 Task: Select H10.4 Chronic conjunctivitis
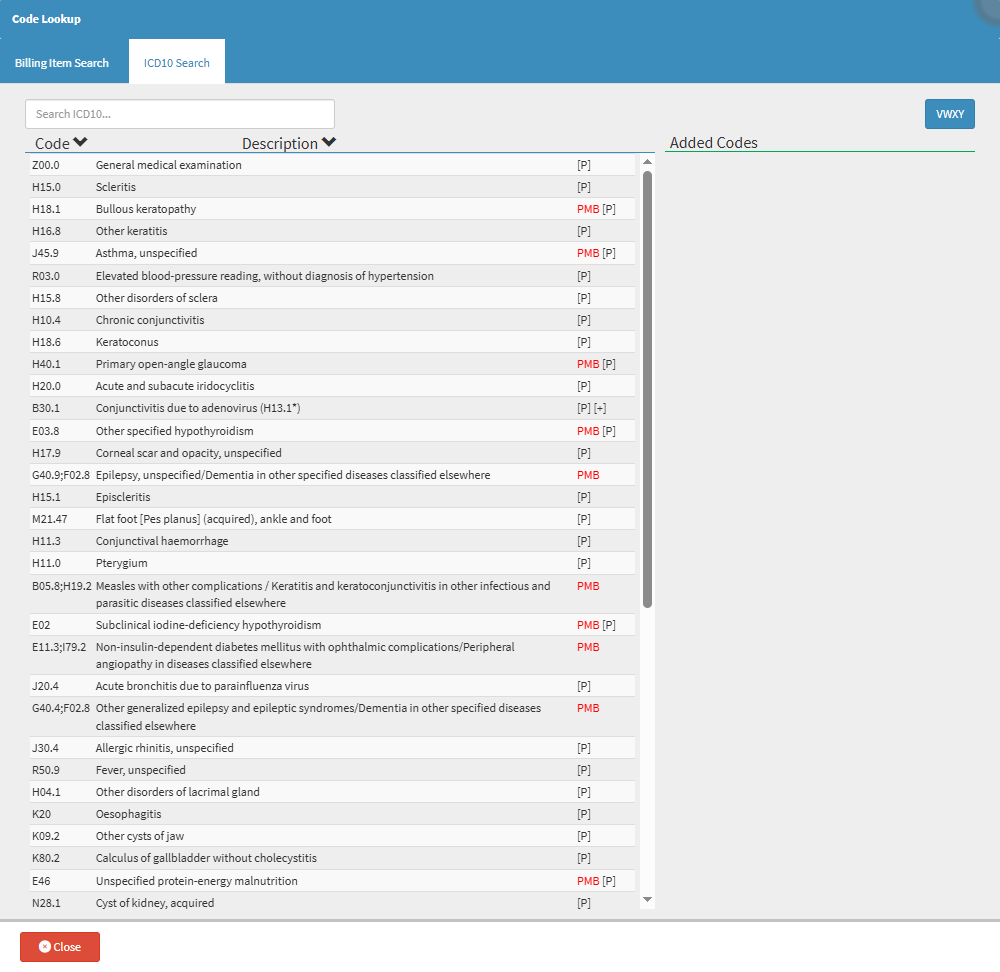(332, 320)
